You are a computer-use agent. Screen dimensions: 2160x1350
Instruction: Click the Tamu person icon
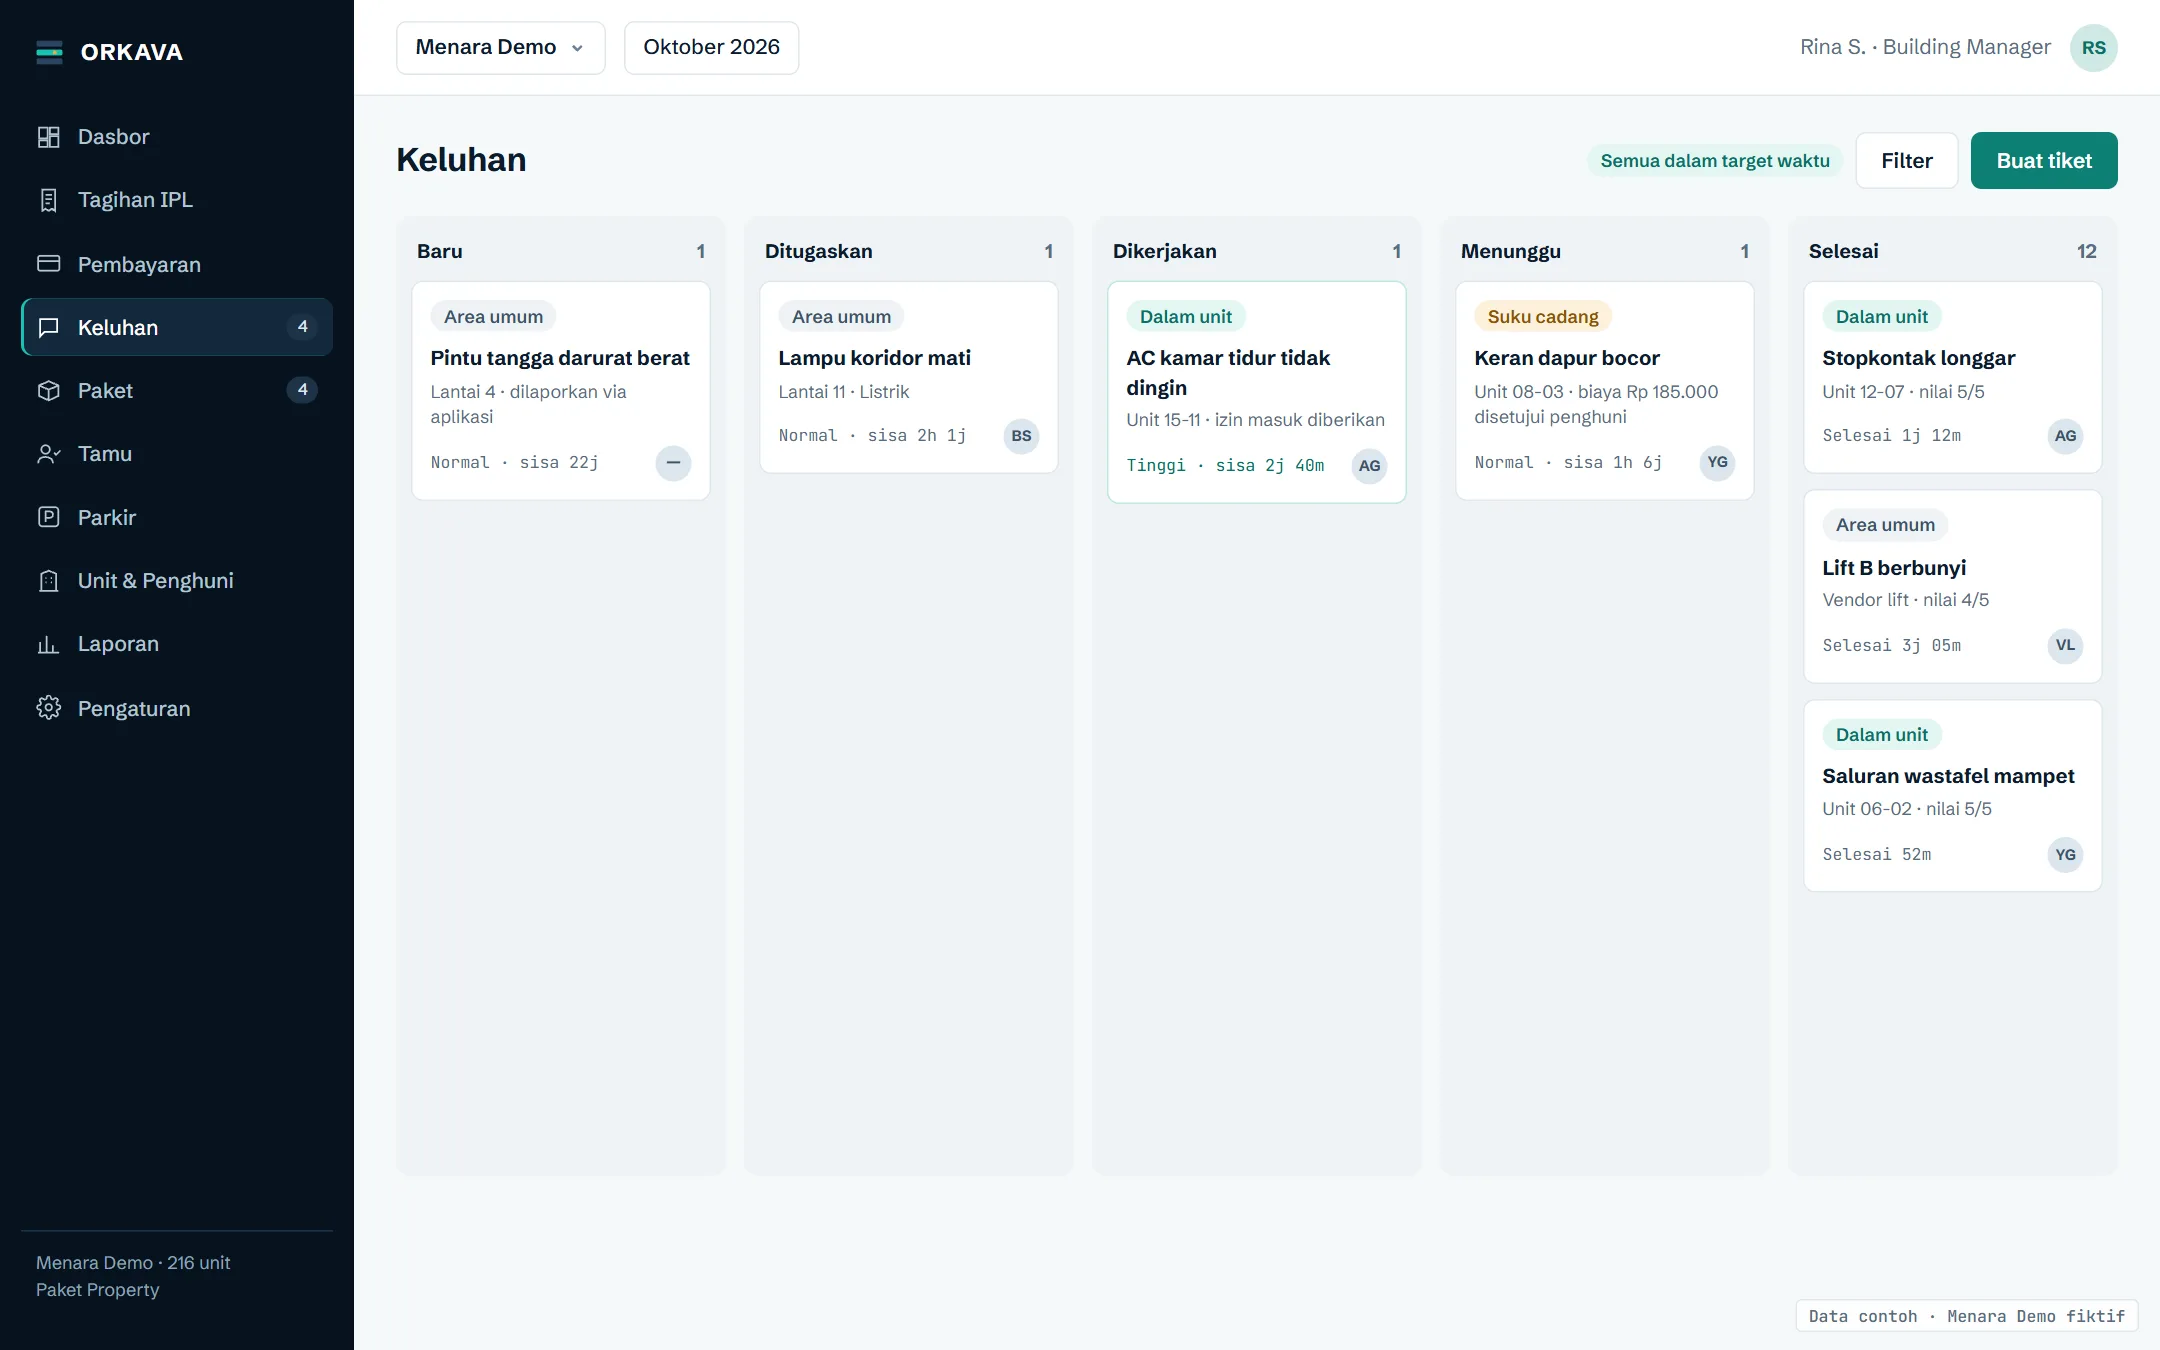[48, 454]
